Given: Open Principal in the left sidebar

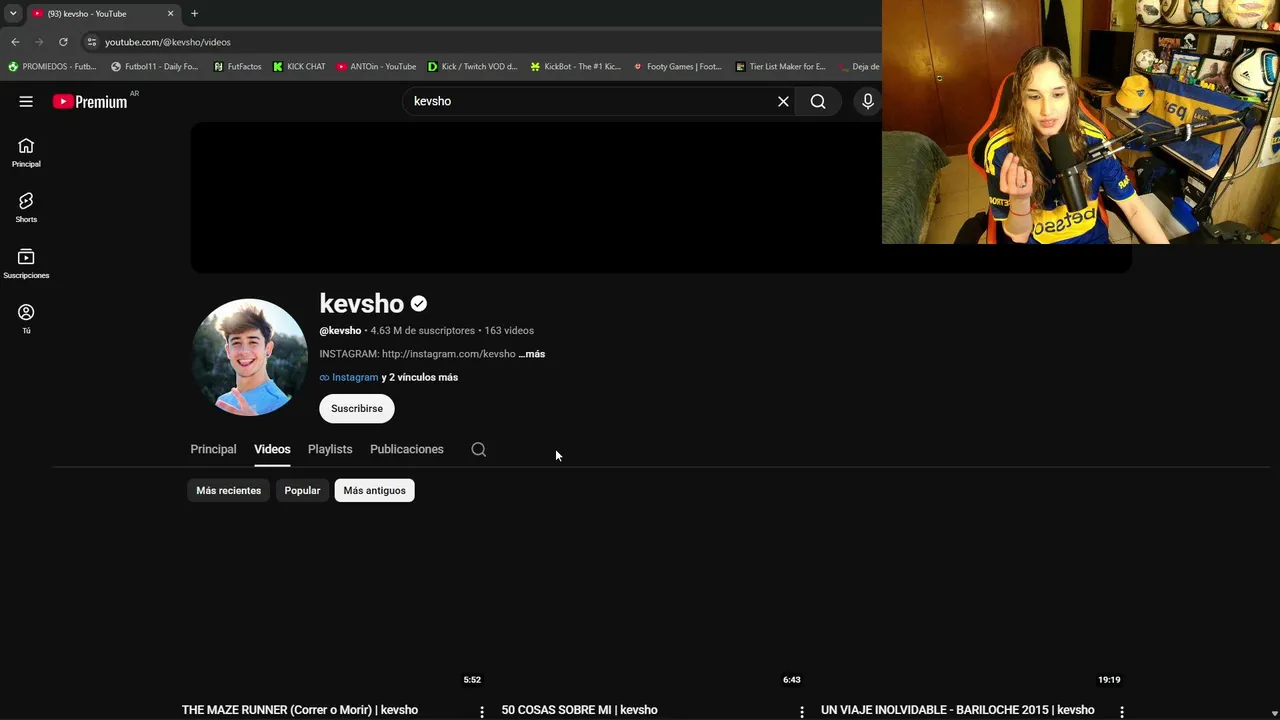Looking at the screenshot, I should [26, 153].
